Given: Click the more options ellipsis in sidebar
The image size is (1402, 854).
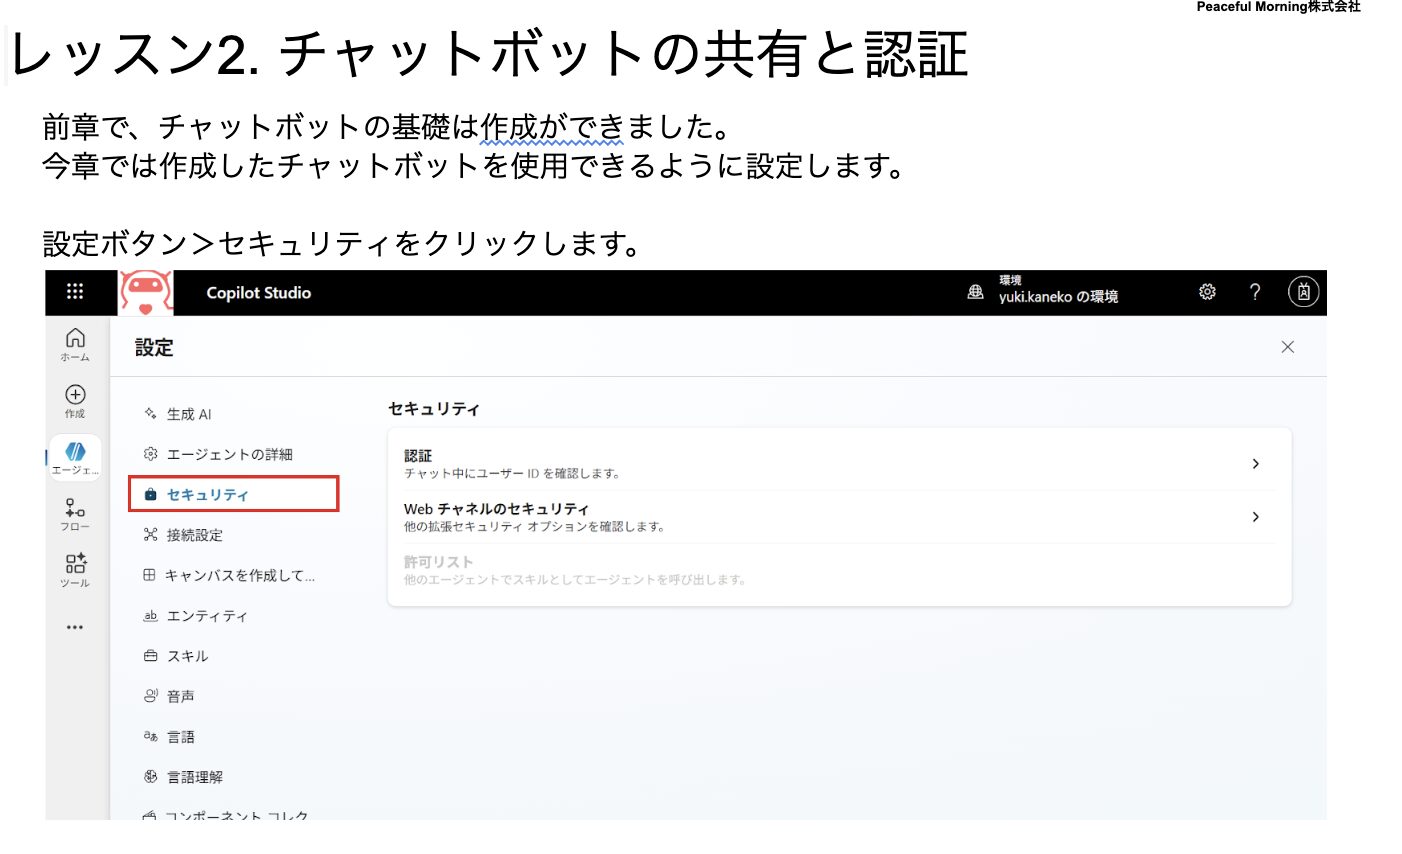Looking at the screenshot, I should coord(75,627).
